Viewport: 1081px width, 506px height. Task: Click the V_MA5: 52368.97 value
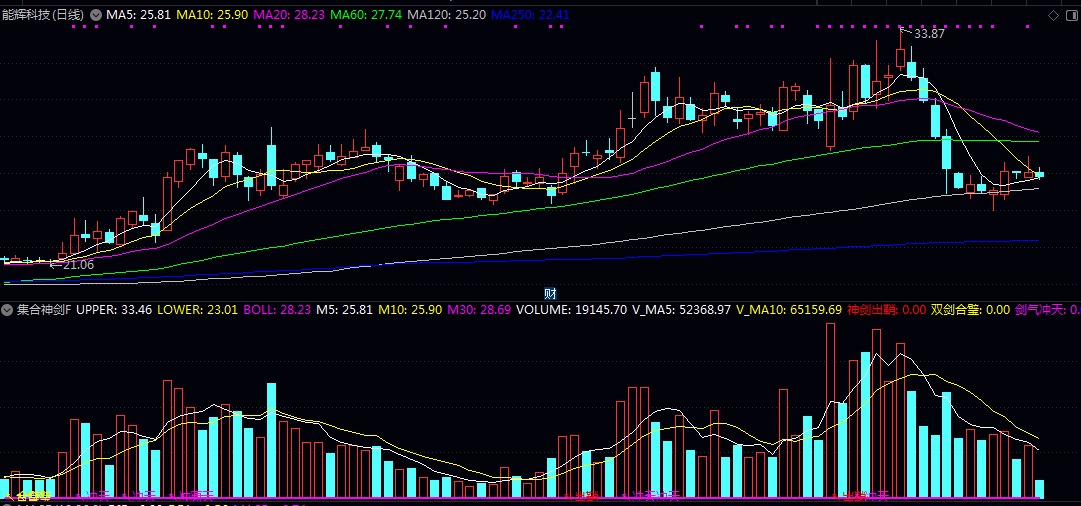682,310
